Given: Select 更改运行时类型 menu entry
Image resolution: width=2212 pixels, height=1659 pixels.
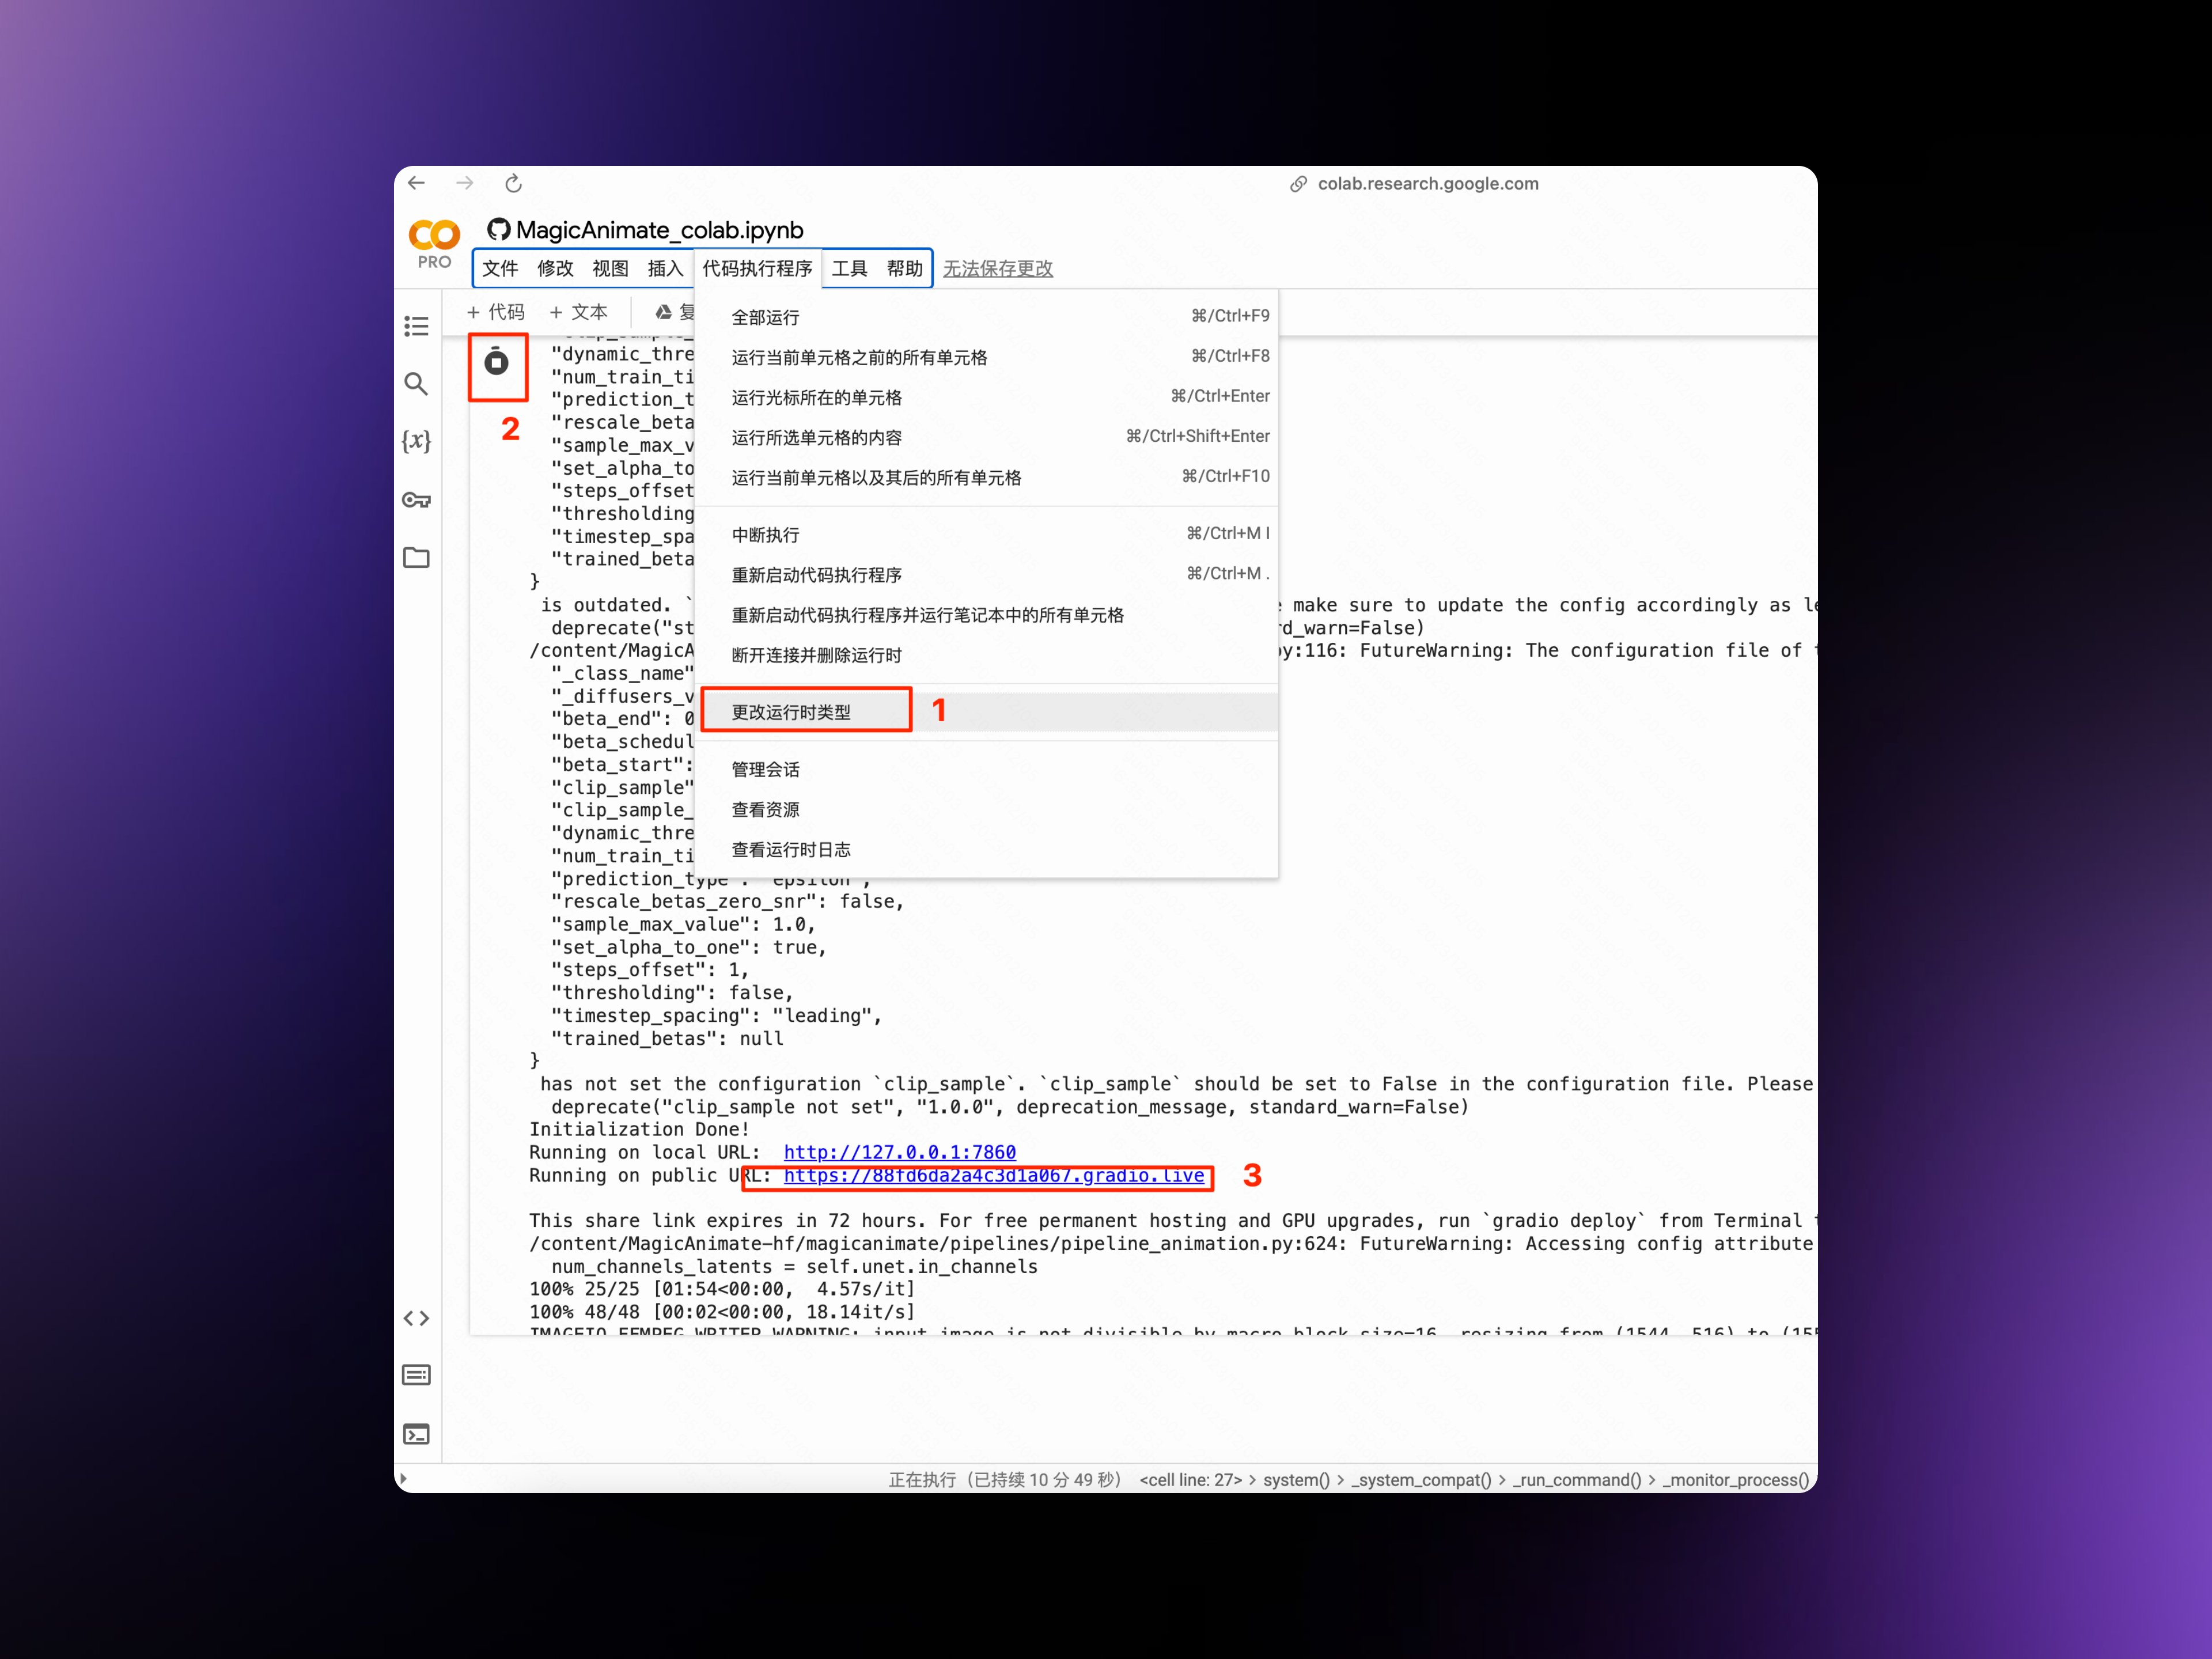Looking at the screenshot, I should click(791, 712).
